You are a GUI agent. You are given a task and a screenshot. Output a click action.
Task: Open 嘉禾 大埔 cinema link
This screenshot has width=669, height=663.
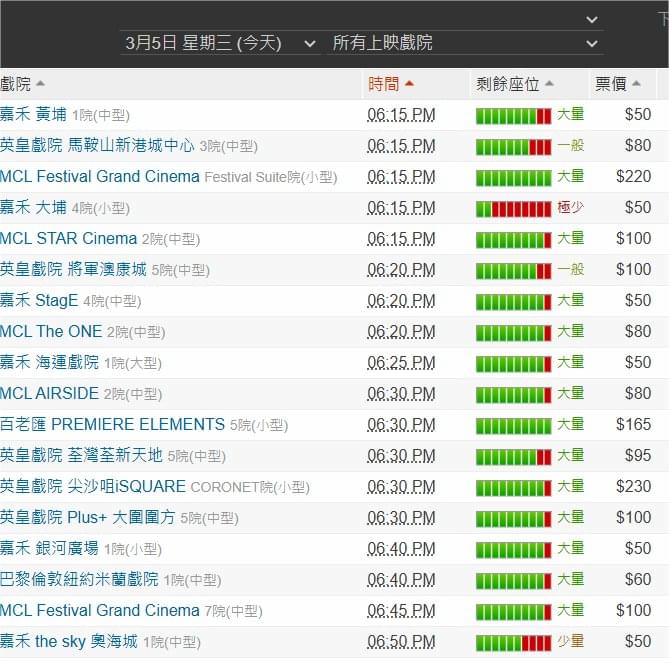tap(33, 207)
